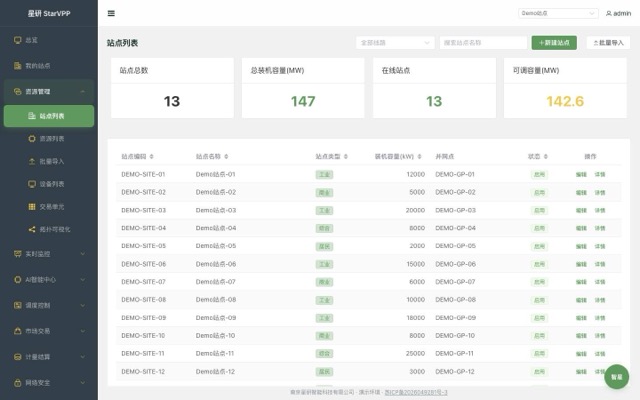The image size is (640, 400).
Task: Click the AI智能中心 icon in sidebar
Action: tap(18, 280)
